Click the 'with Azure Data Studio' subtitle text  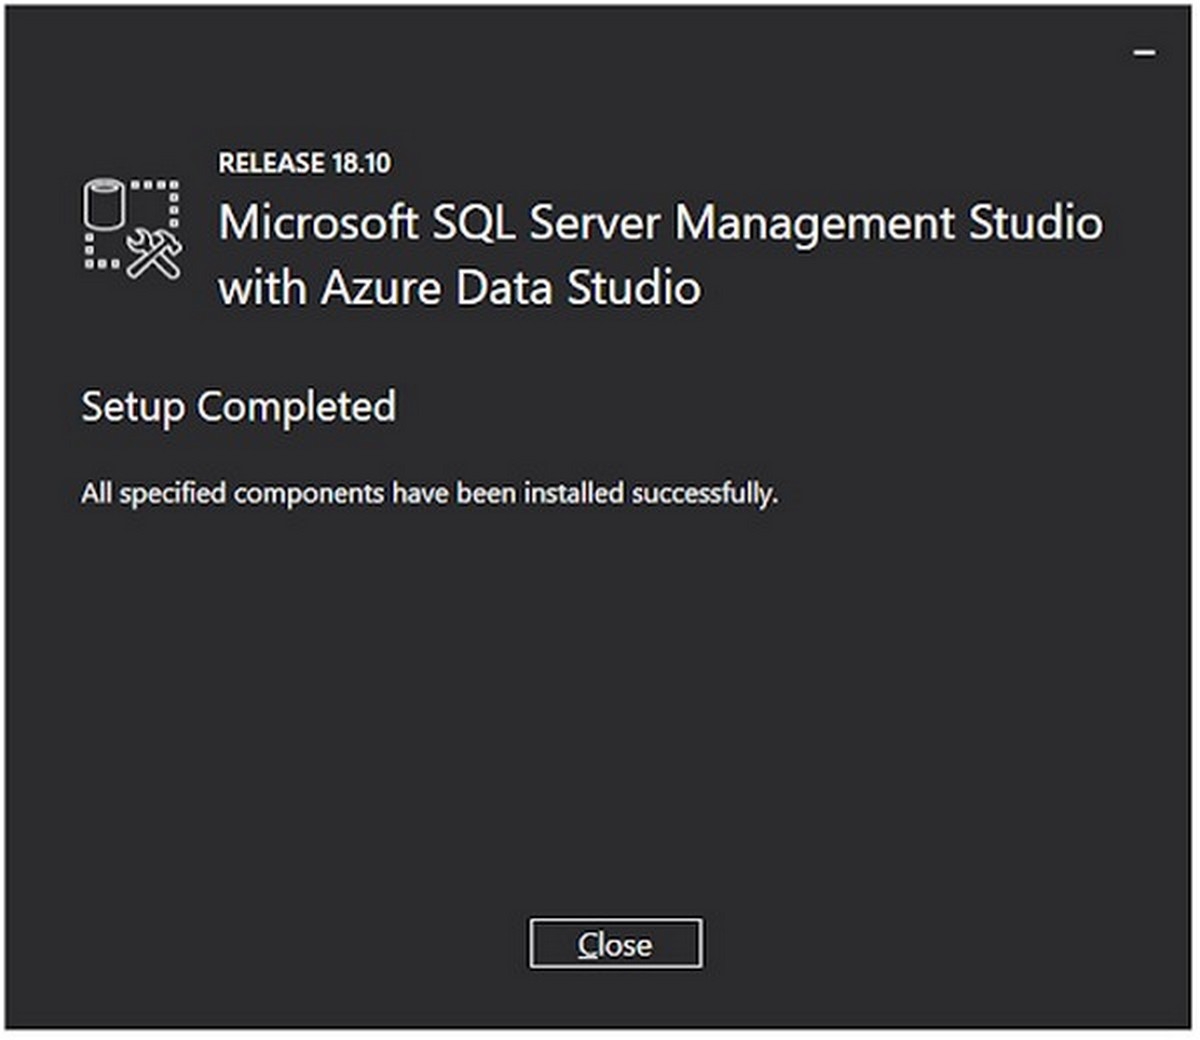[x=460, y=288]
